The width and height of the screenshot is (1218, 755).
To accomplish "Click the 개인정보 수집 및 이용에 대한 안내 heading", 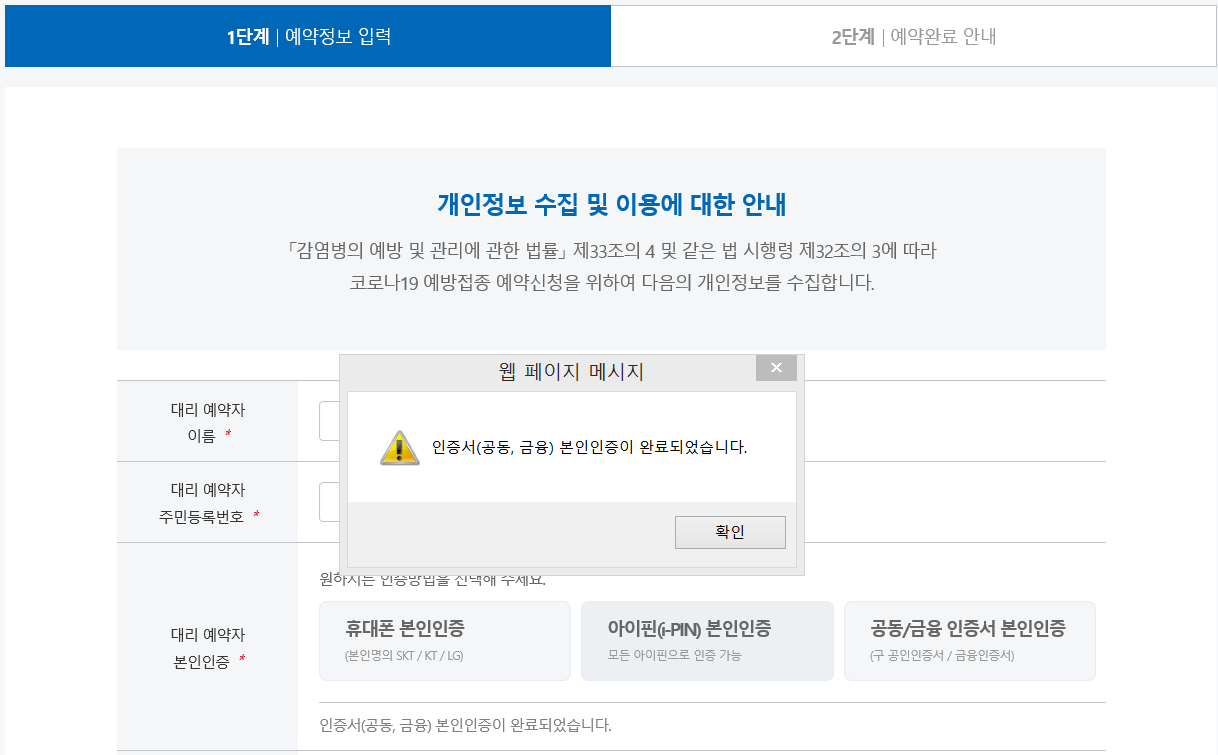I will (611, 205).
